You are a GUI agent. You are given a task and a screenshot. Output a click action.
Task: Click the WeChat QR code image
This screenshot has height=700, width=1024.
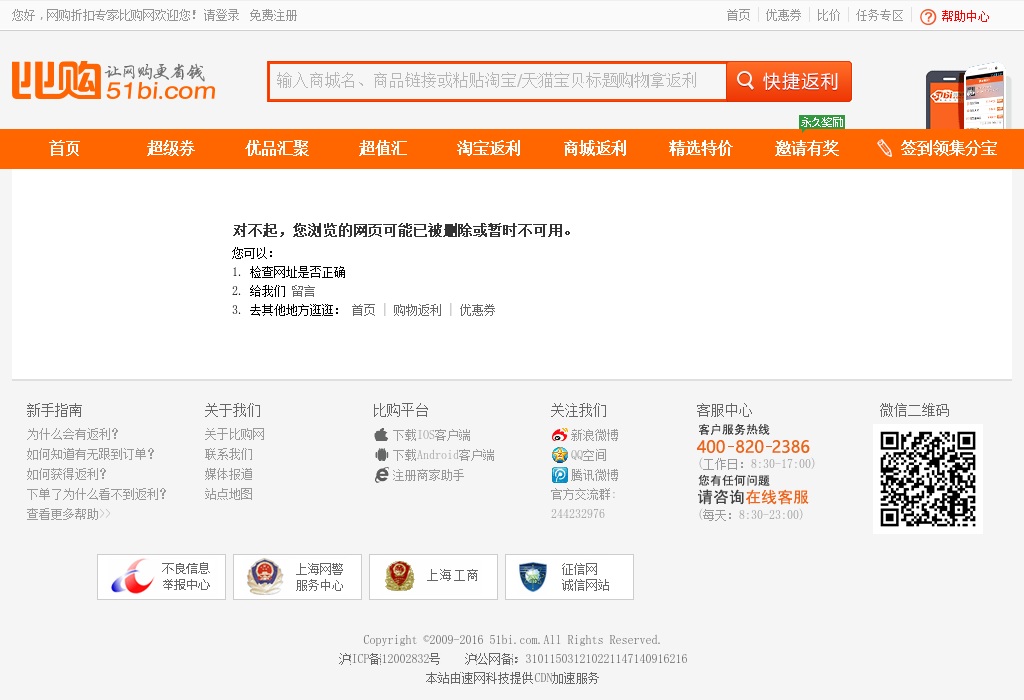[927, 479]
